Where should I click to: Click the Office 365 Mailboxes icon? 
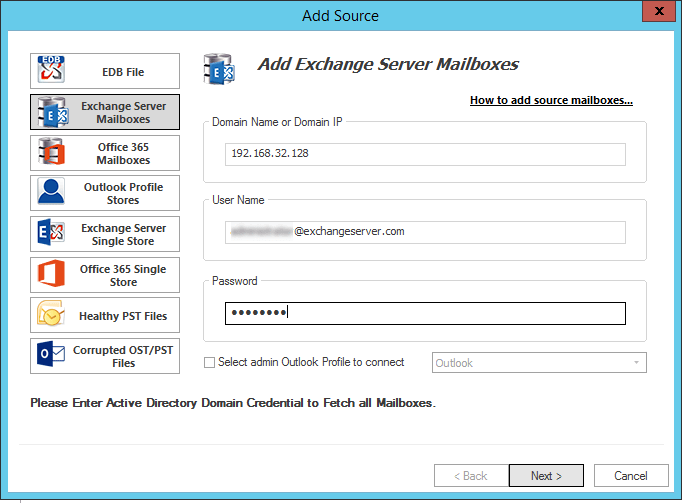[51, 151]
